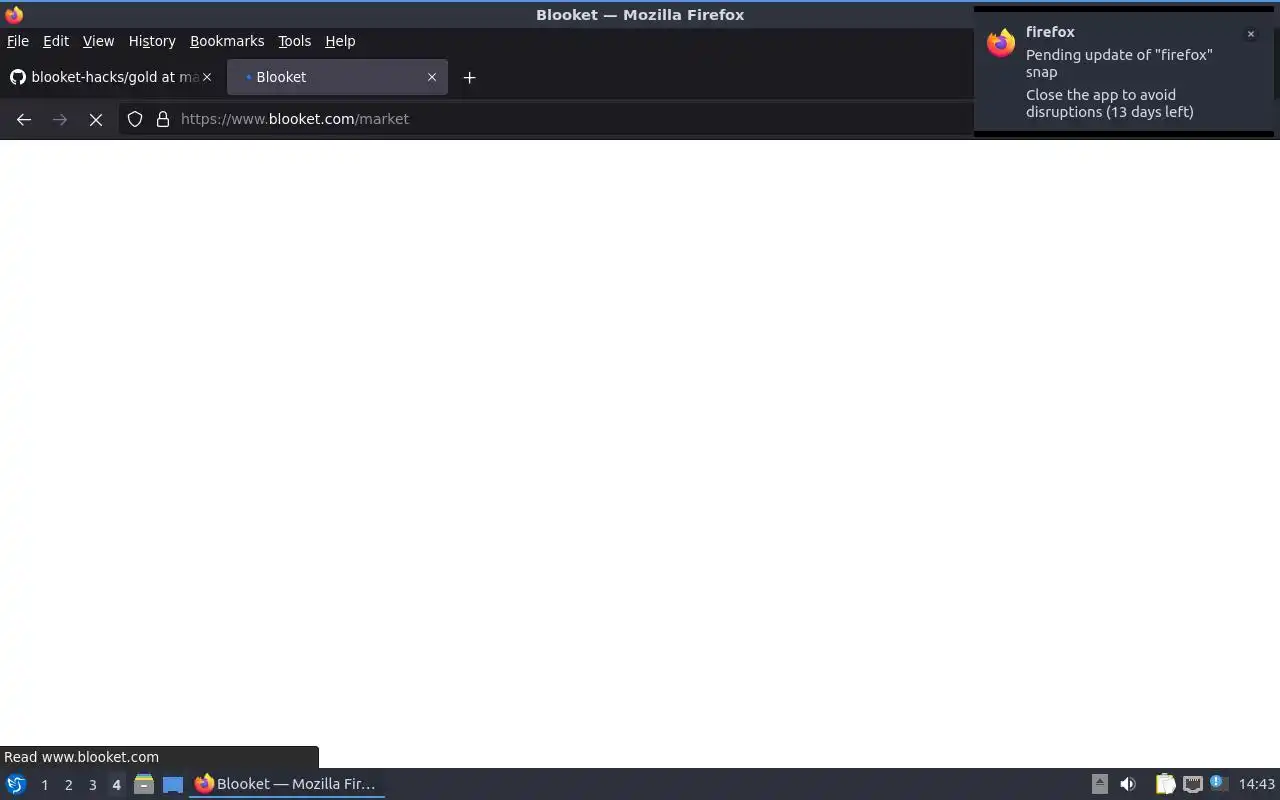Screen dimensions: 1280x800
Task: Click the show desktop taskbar icon
Action: (173, 784)
